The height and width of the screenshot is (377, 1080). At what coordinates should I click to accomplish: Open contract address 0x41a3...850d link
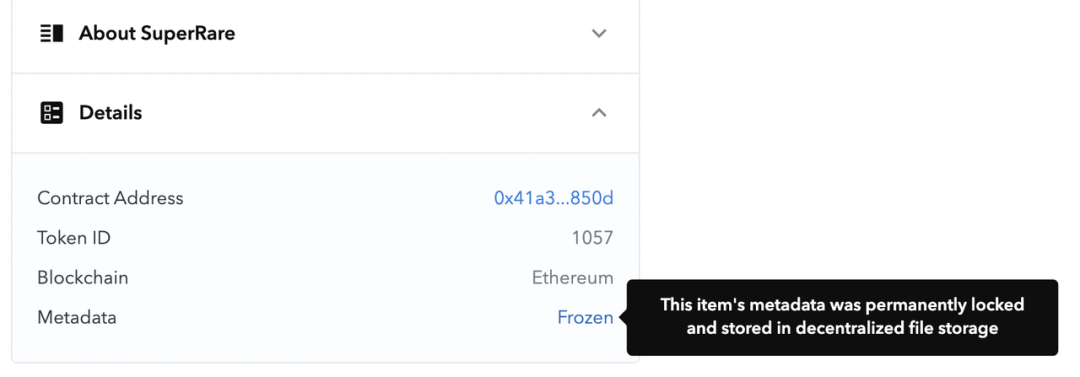[554, 198]
